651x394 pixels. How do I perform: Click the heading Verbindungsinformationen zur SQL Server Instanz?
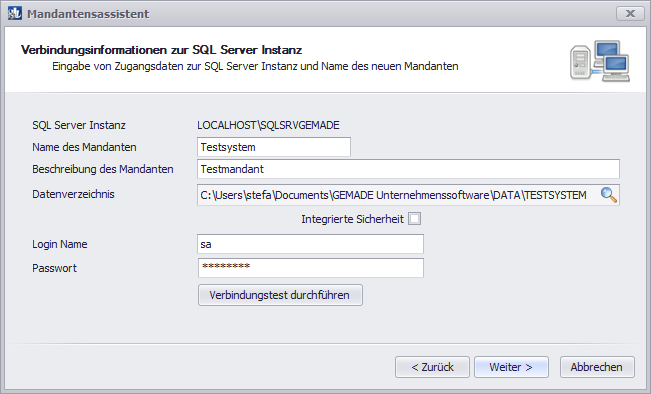tap(162, 50)
